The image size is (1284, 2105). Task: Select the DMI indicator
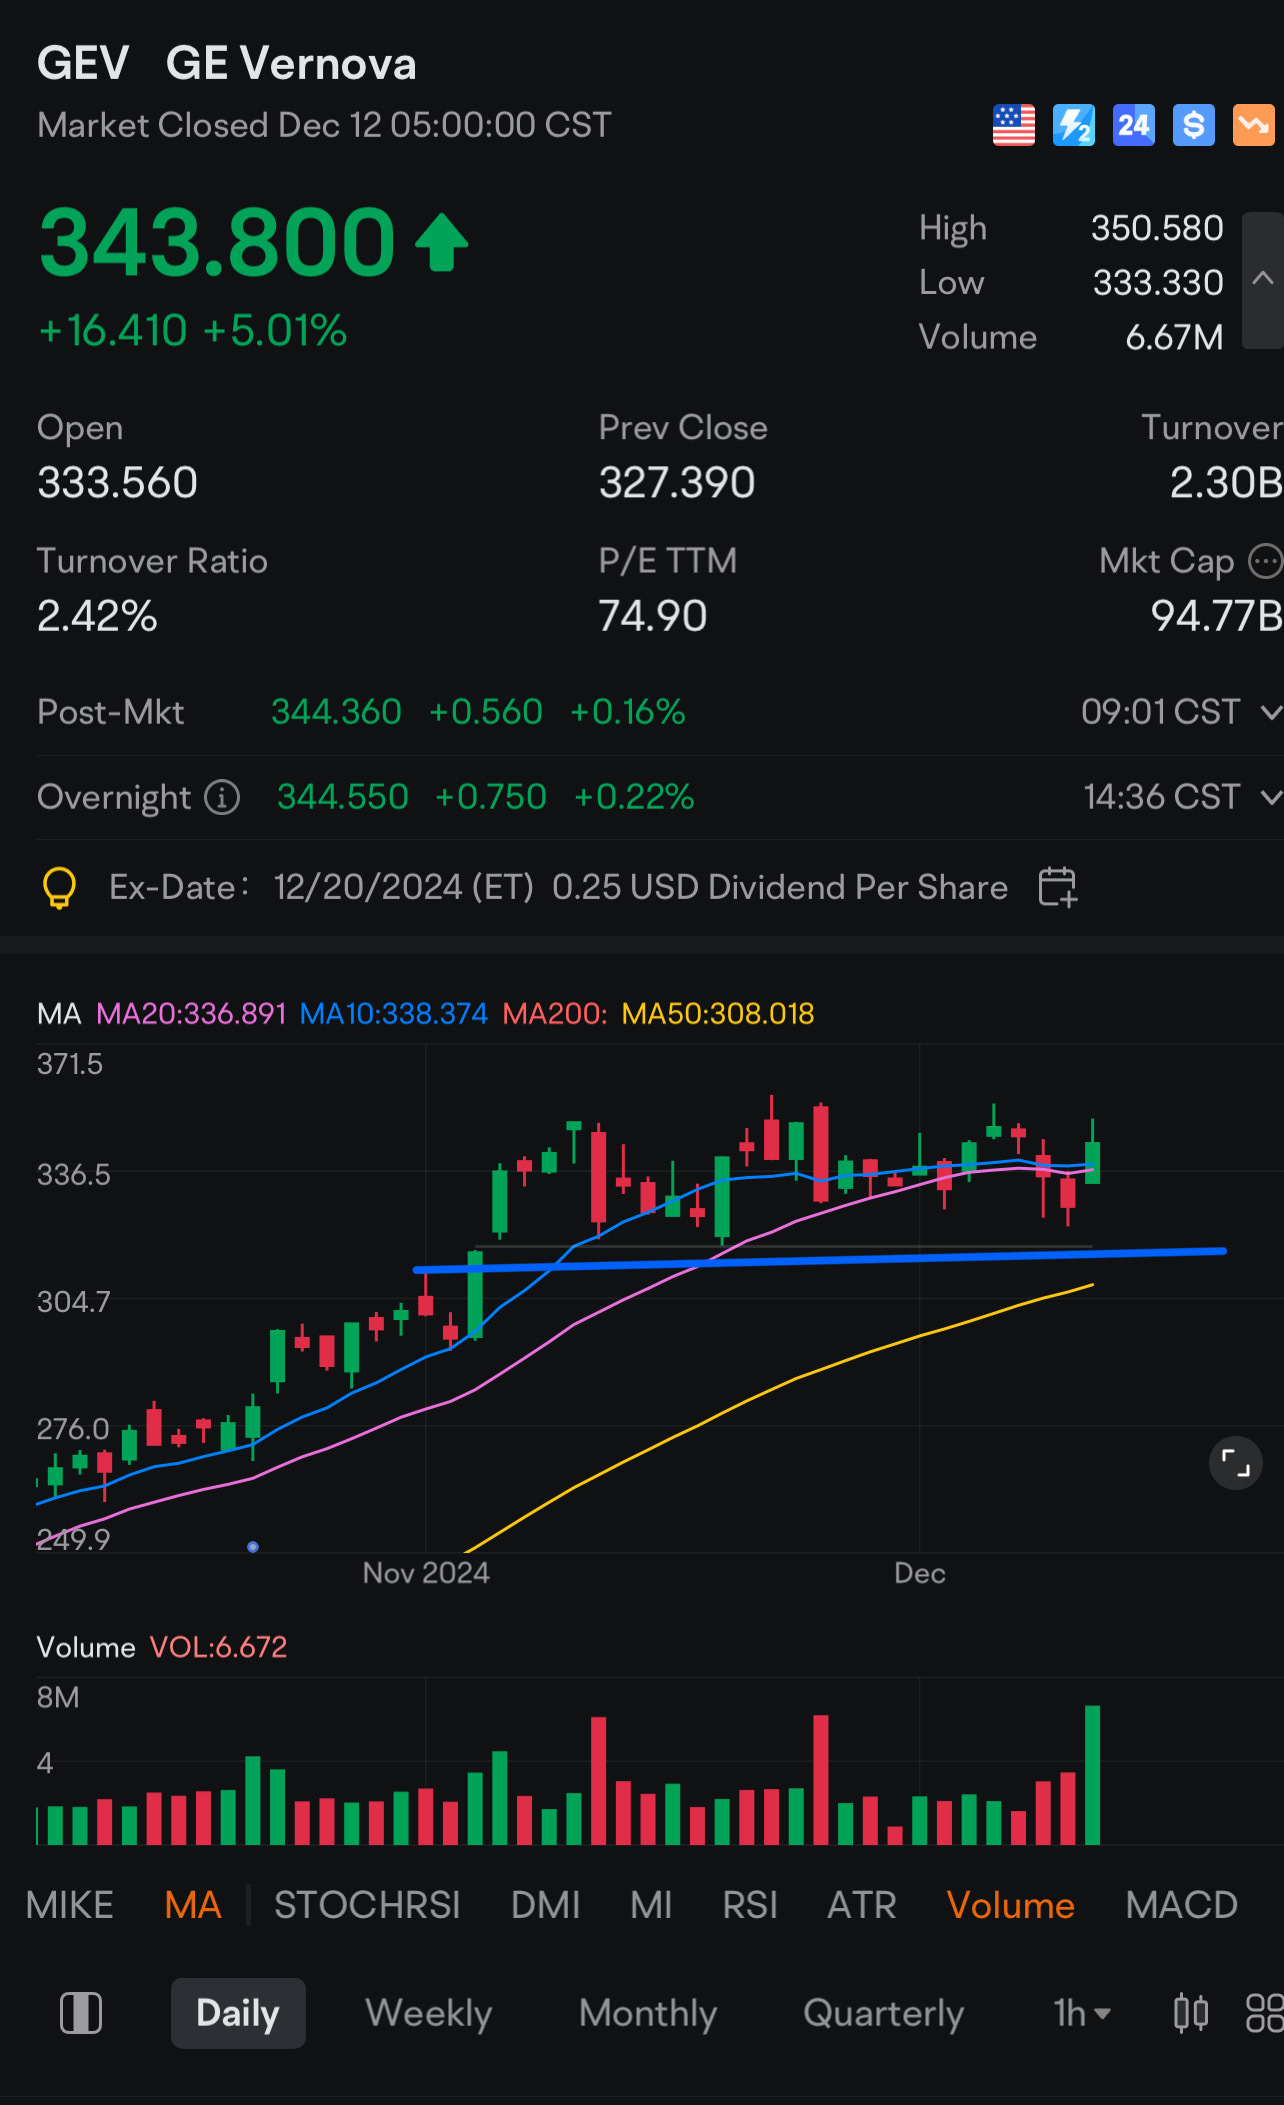click(545, 1905)
